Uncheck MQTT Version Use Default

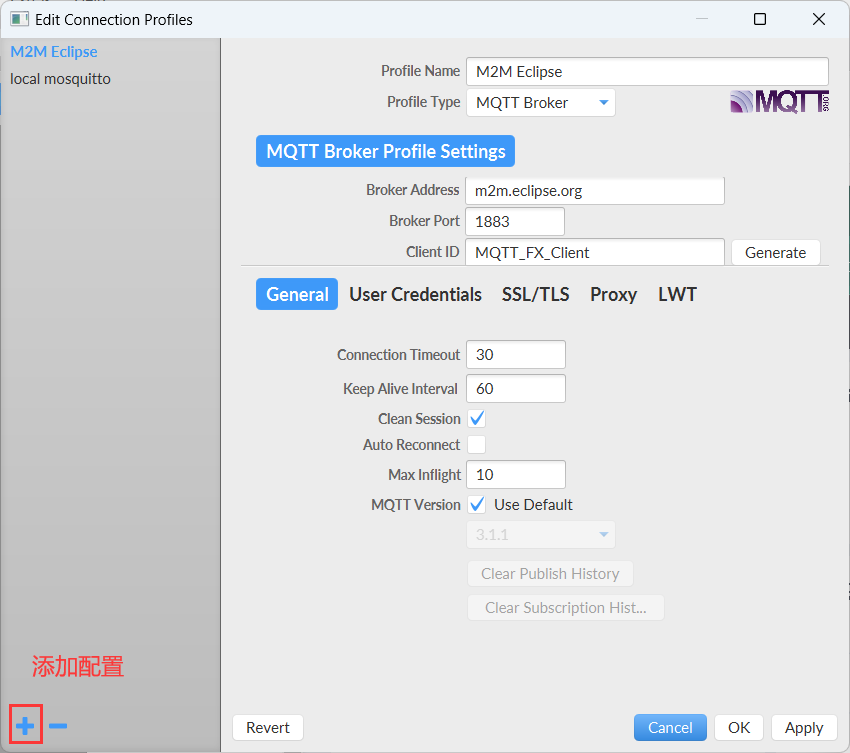click(x=477, y=505)
